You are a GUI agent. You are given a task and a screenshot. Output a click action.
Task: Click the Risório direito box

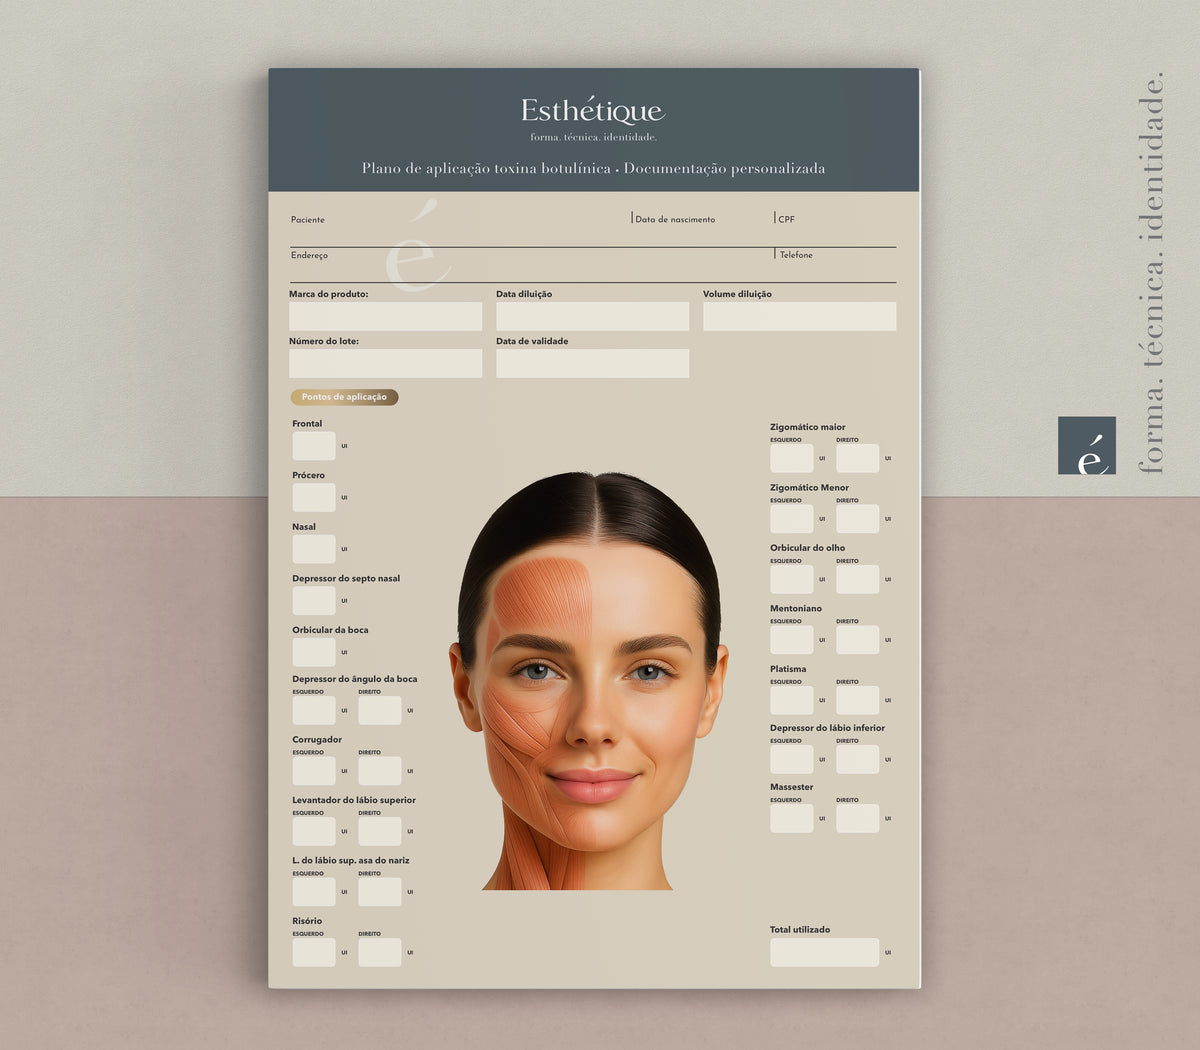click(x=380, y=952)
